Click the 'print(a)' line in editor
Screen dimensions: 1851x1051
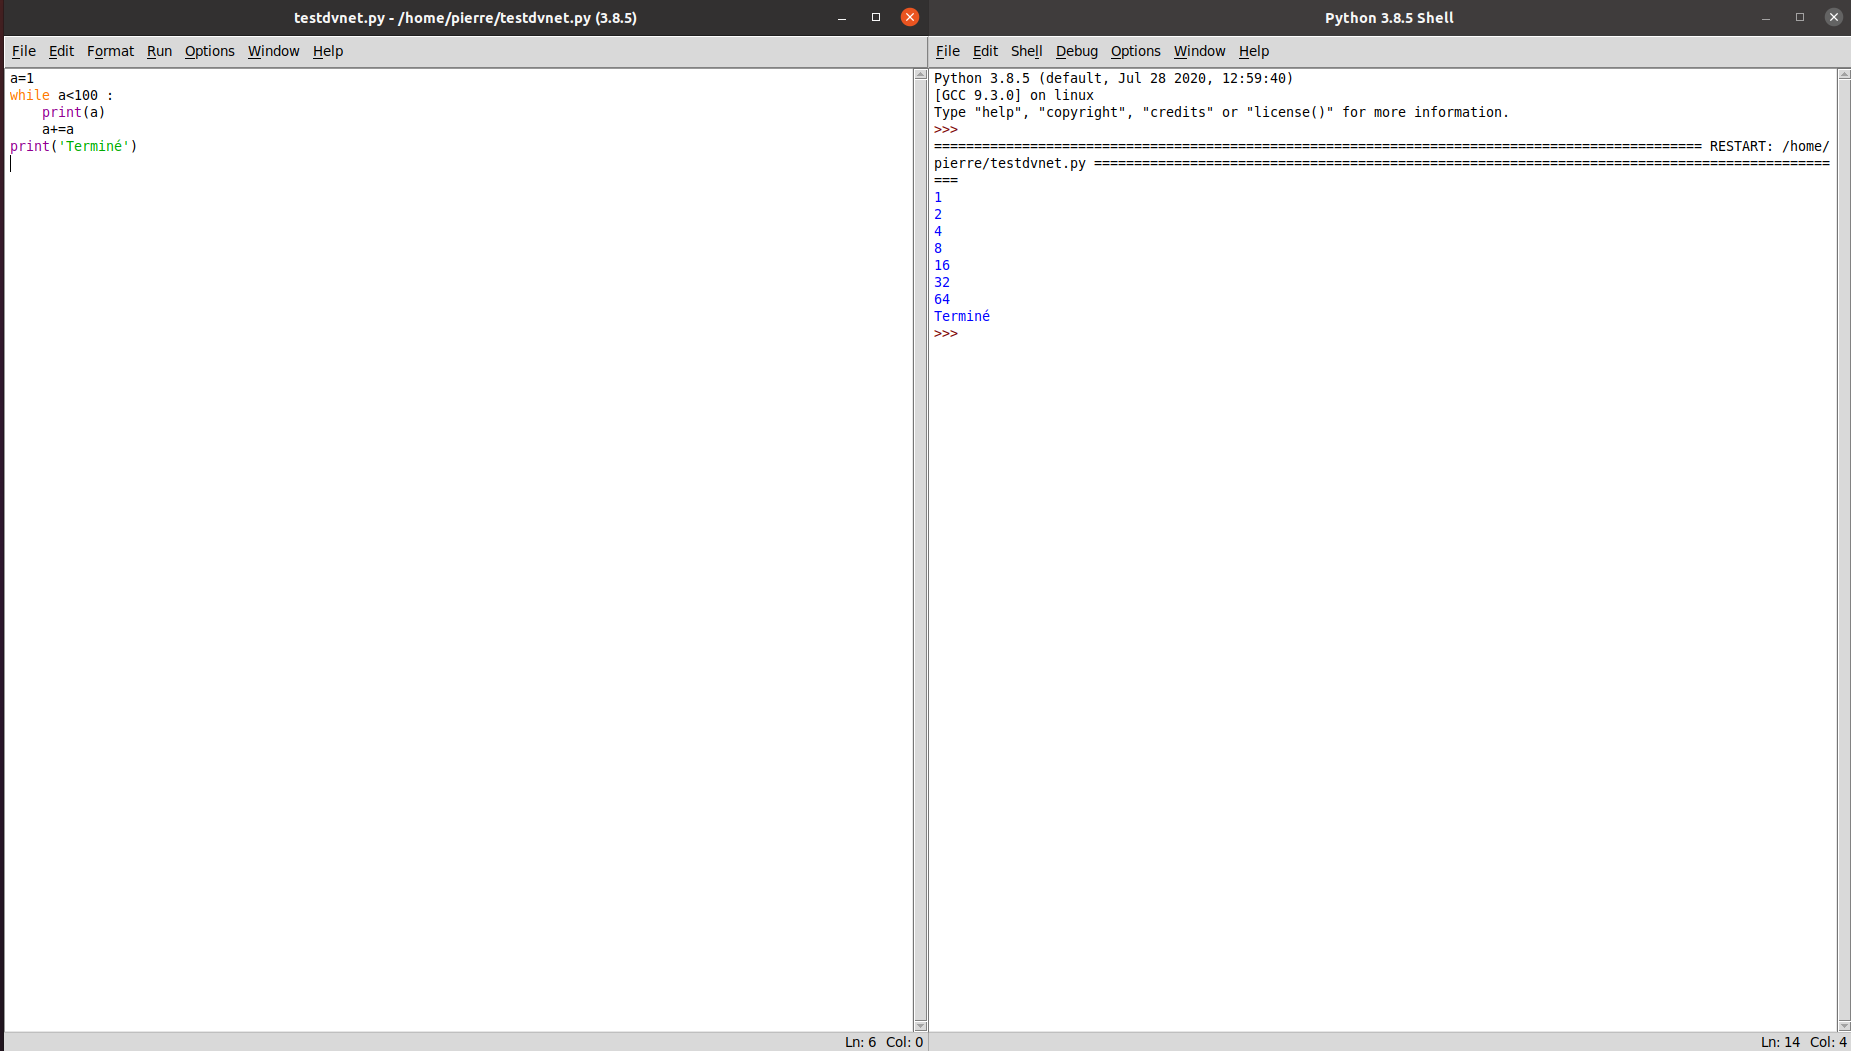point(74,112)
